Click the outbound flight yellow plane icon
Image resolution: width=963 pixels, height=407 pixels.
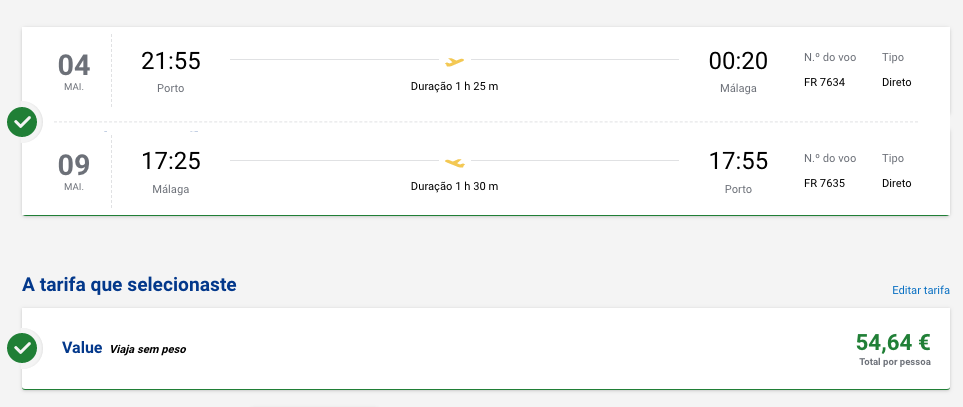[x=454, y=61]
